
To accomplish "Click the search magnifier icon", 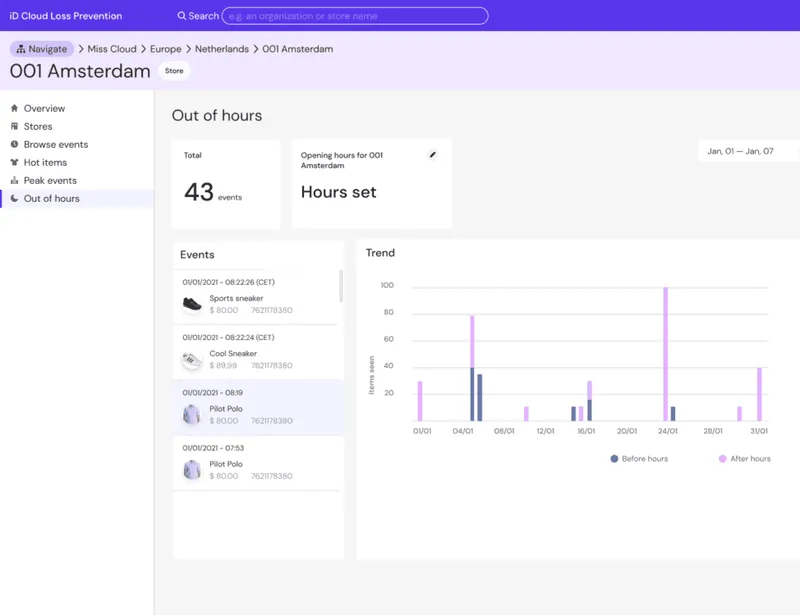I will (182, 16).
